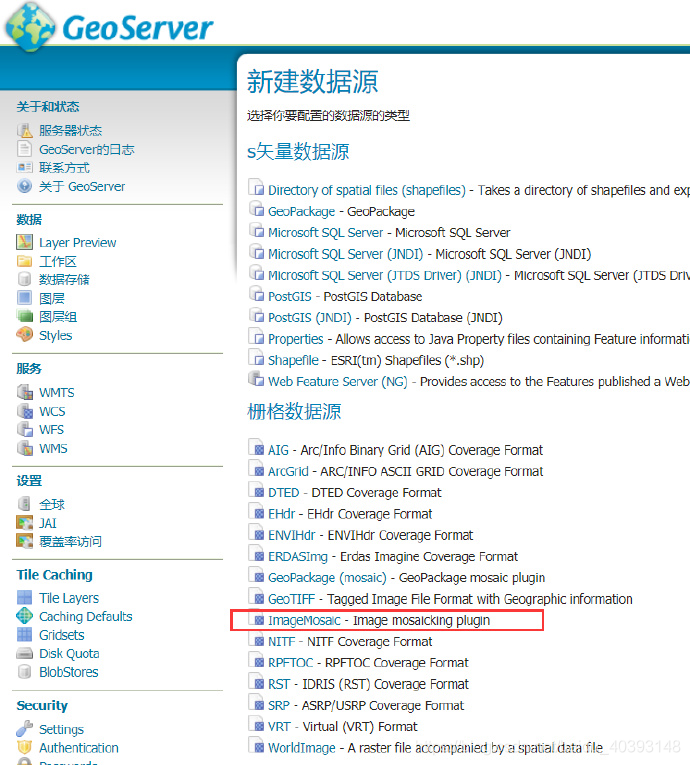Click the 关于 GeoServer help icon
The height and width of the screenshot is (765, 690).
click(x=24, y=186)
